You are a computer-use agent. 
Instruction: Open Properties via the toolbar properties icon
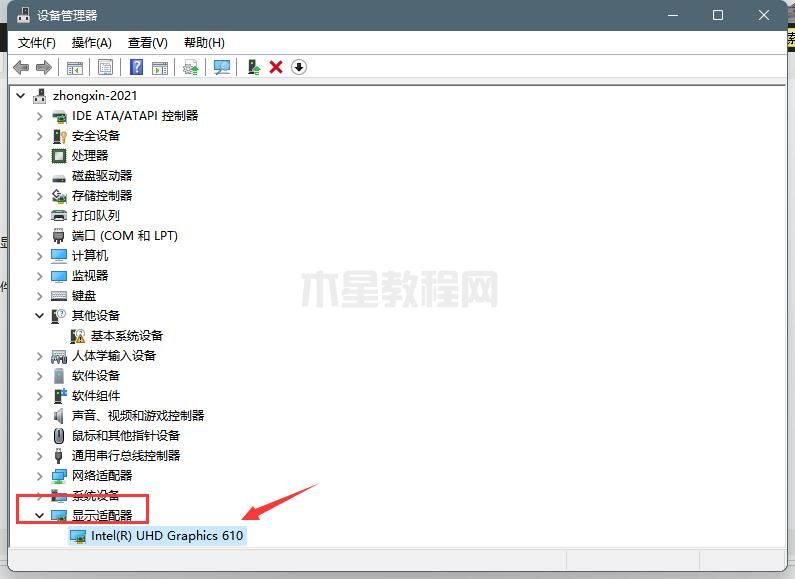click(105, 67)
